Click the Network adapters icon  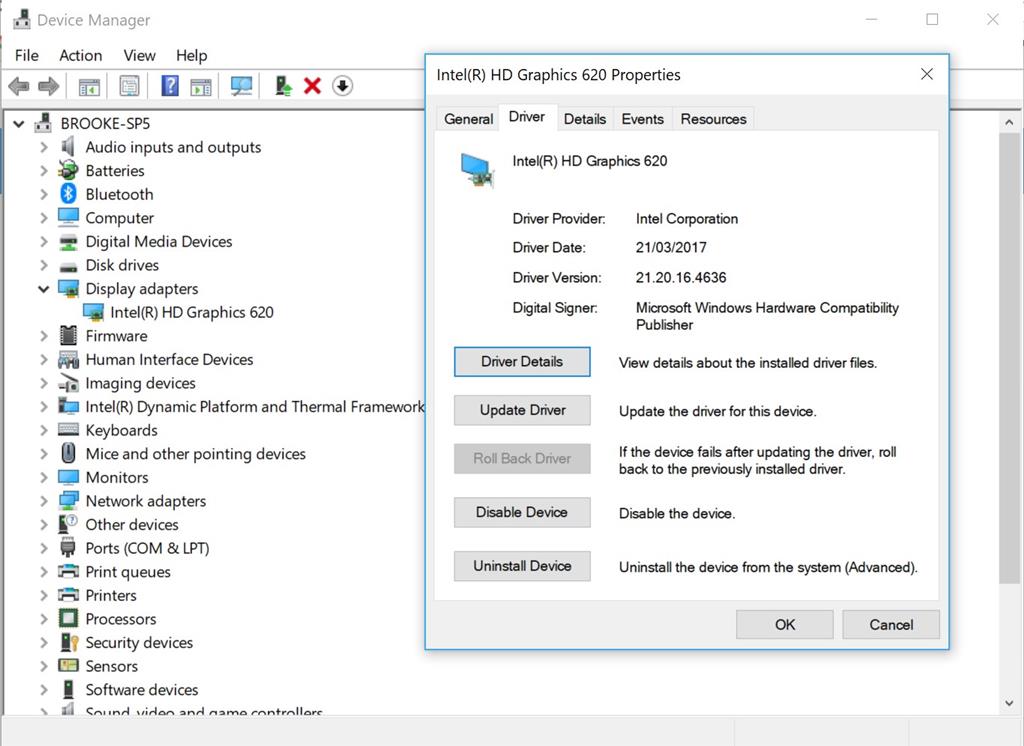(x=68, y=501)
